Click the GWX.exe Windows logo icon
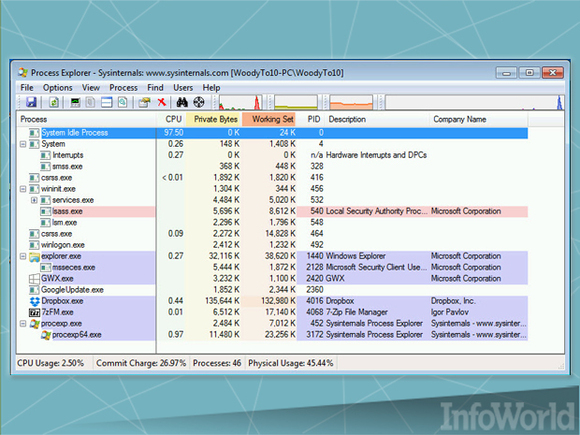Image resolution: width=580 pixels, height=435 pixels. [35, 279]
